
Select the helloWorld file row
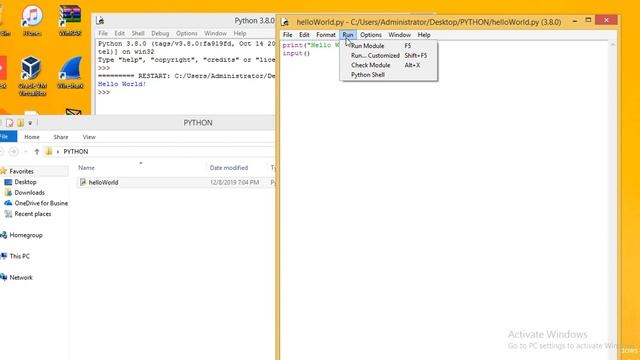pyautogui.click(x=176, y=182)
